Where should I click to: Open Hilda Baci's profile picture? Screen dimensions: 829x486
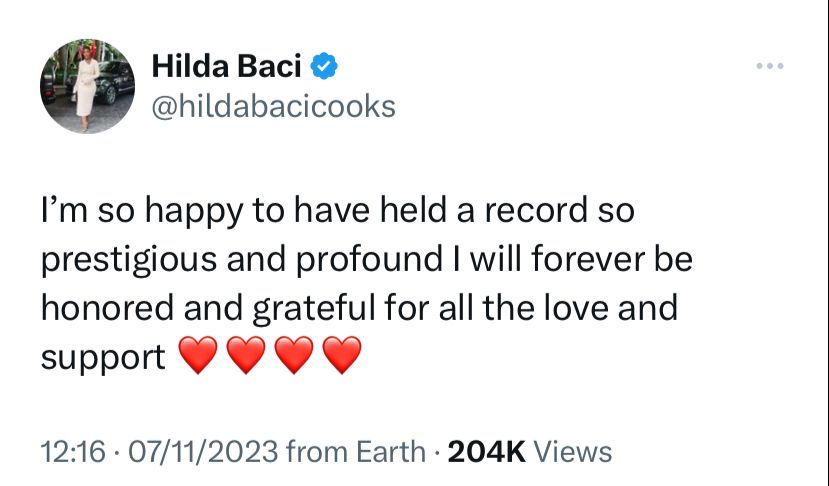[87, 86]
